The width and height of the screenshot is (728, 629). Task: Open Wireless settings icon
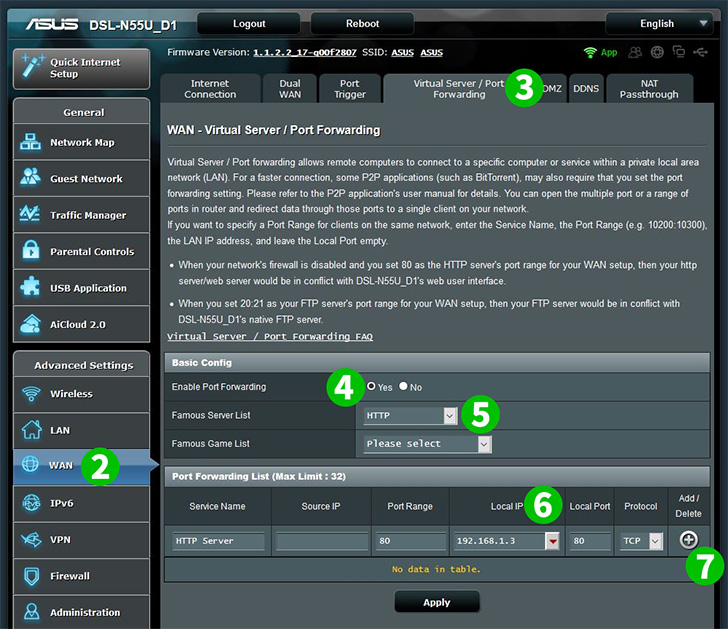pos(31,394)
